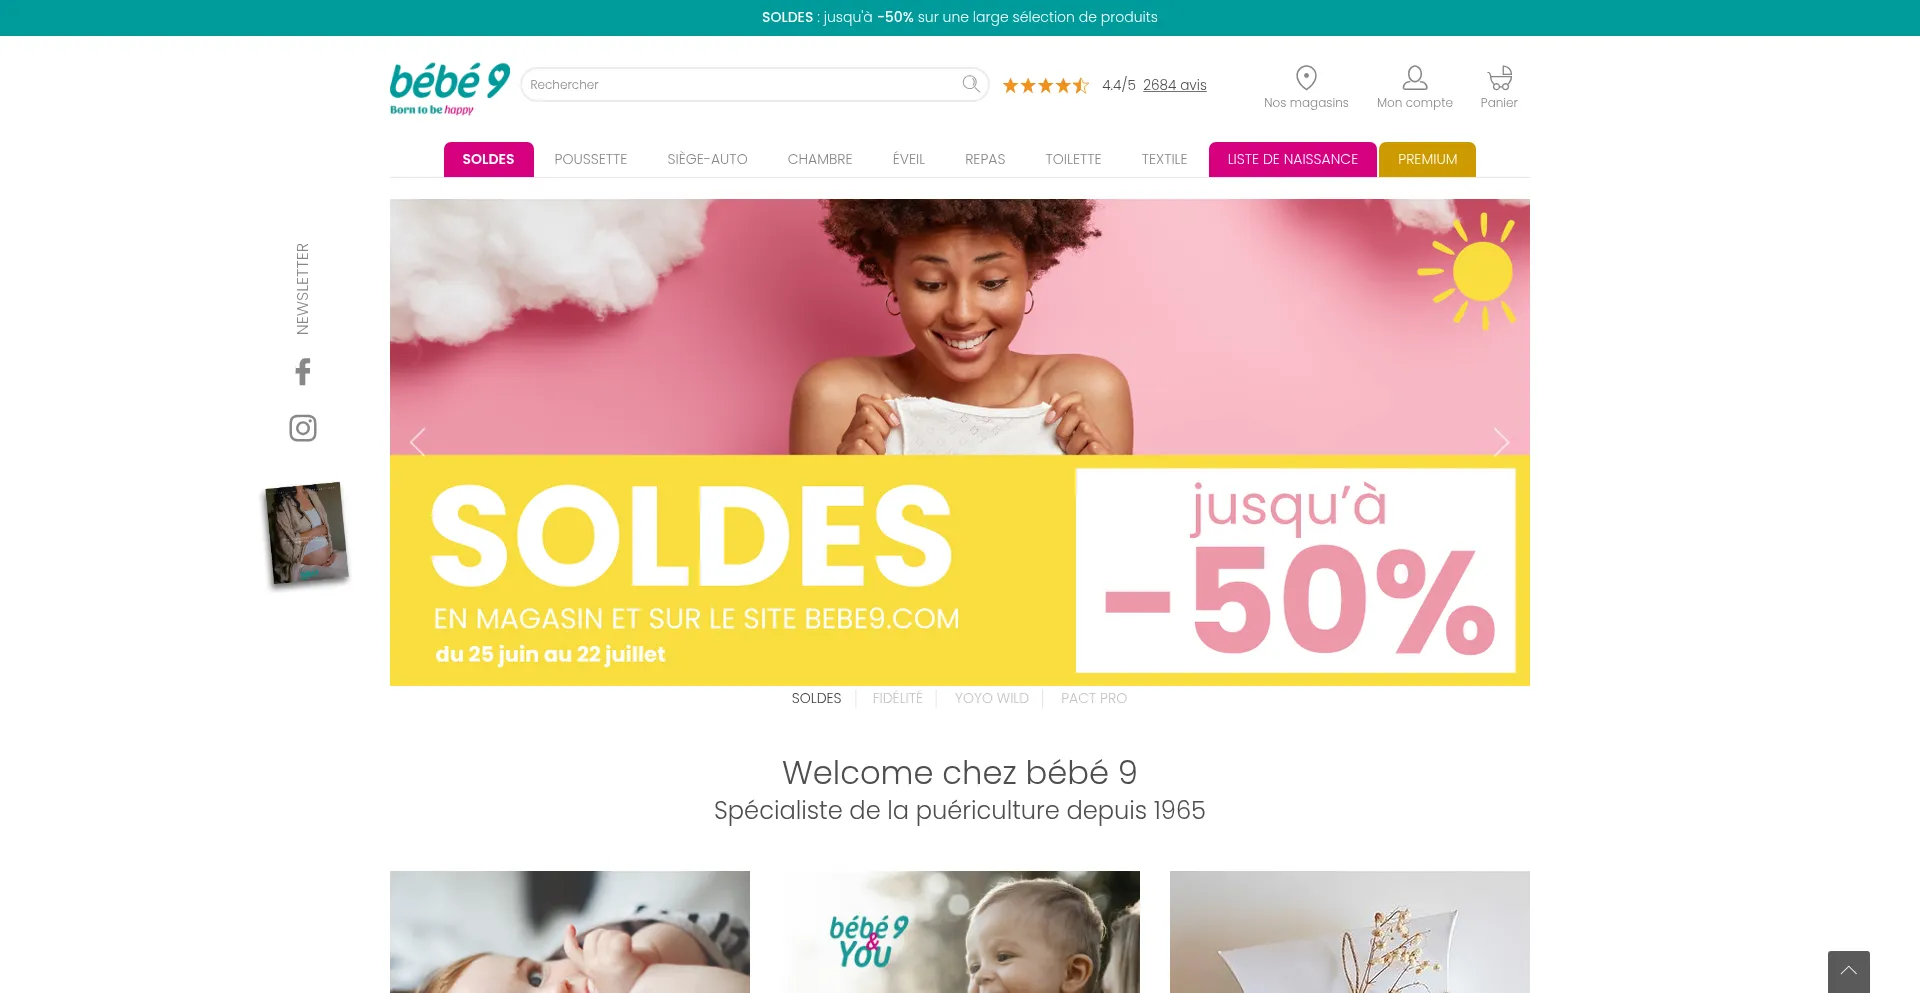This screenshot has height=993, width=1920.
Task: Open the LISTE DE NAISSANCE tab
Action: coord(1292,159)
